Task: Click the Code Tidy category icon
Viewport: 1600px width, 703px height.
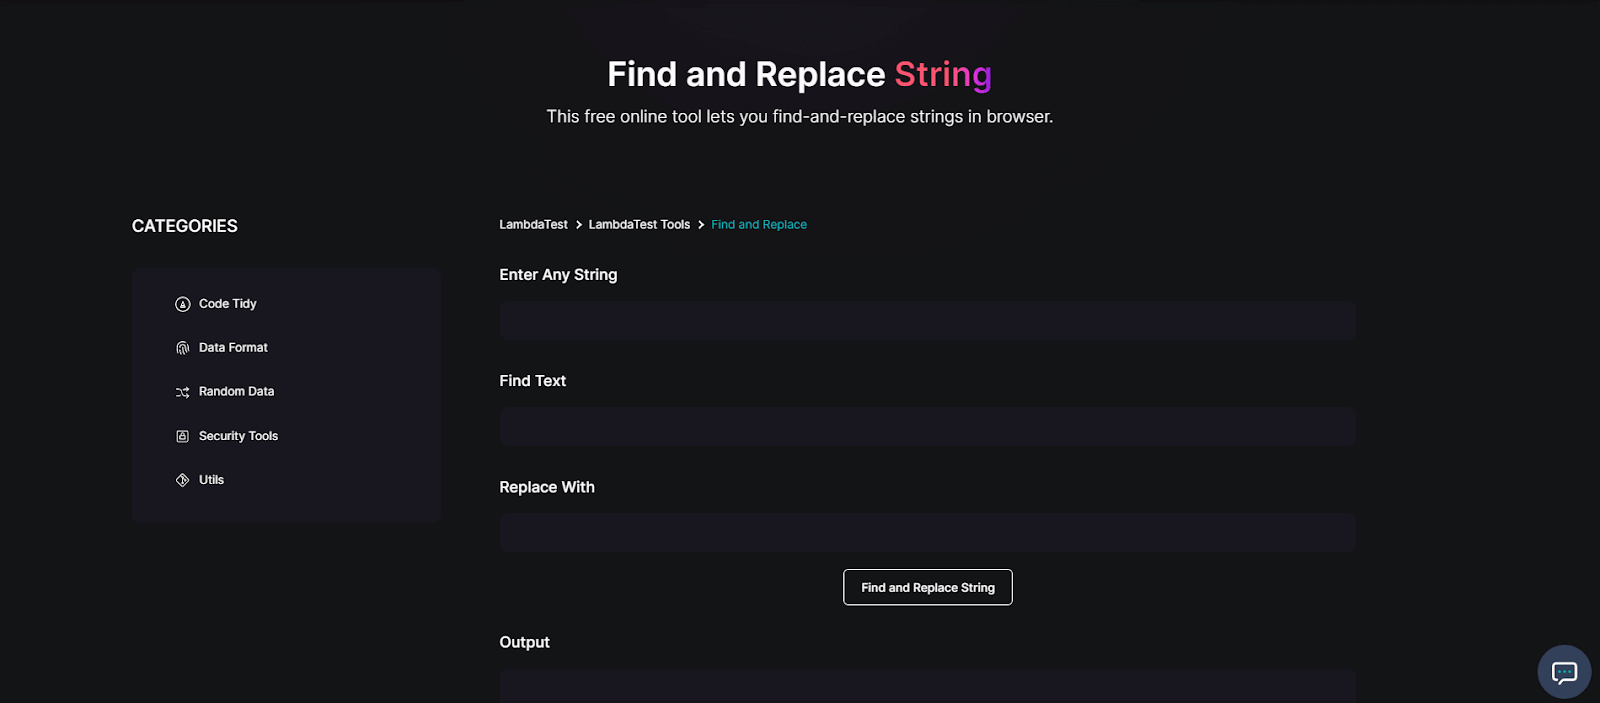Action: tap(181, 303)
